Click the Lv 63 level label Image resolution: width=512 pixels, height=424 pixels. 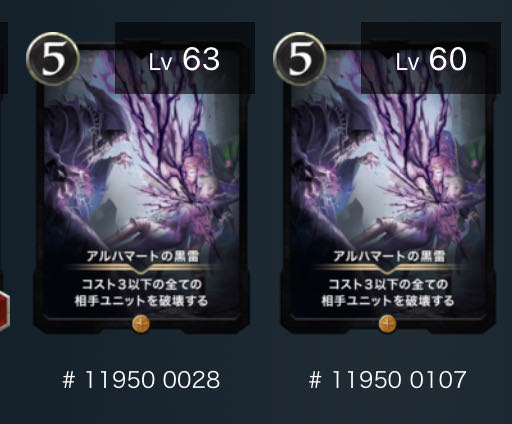pos(184,59)
